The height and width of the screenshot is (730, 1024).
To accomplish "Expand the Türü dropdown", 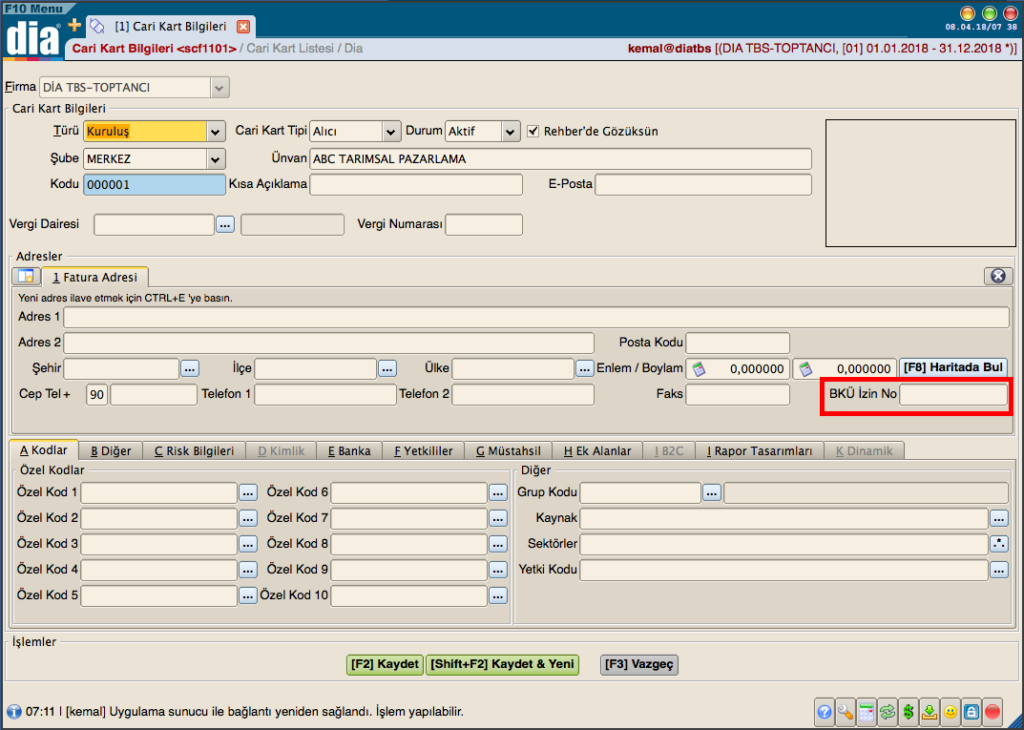I will [216, 131].
